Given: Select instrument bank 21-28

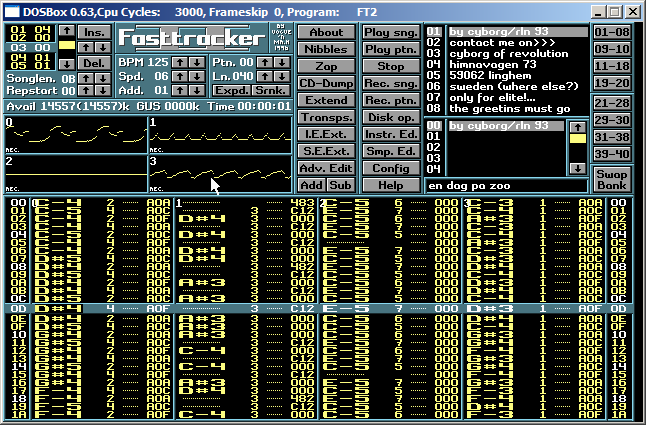Looking at the screenshot, I should [612, 103].
